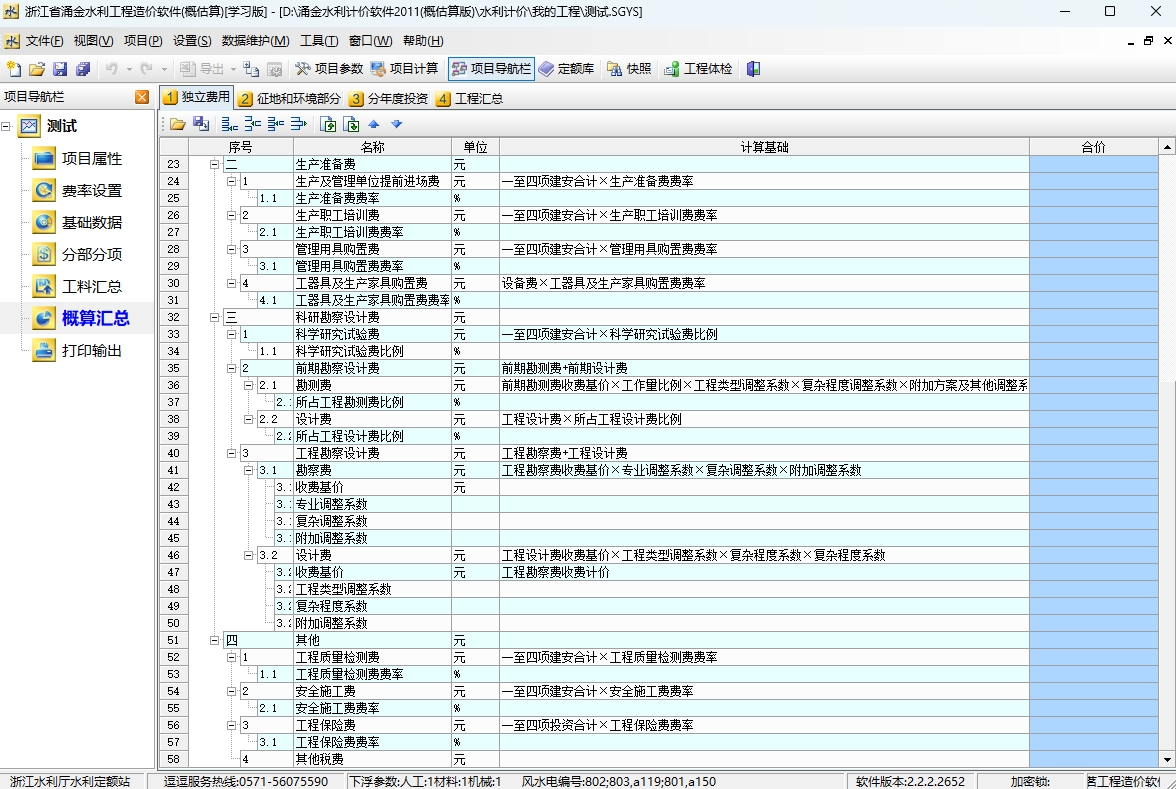Close the 项目导航栏 panel

click(142, 97)
